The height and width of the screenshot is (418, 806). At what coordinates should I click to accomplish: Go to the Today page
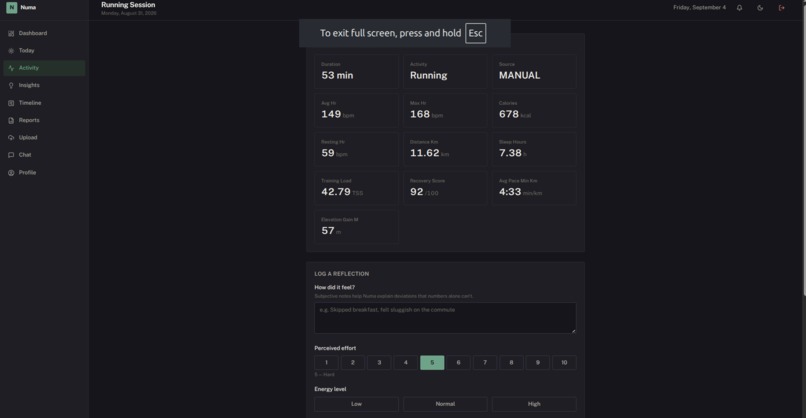click(x=44, y=51)
